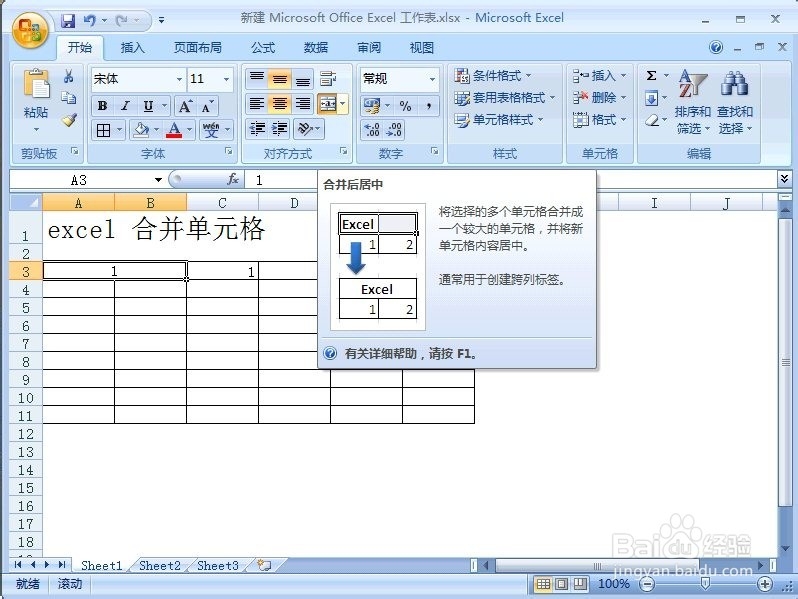Screen dimensions: 798x599
Task: Switch to the 公式 ribbon tab
Action: [x=263, y=48]
